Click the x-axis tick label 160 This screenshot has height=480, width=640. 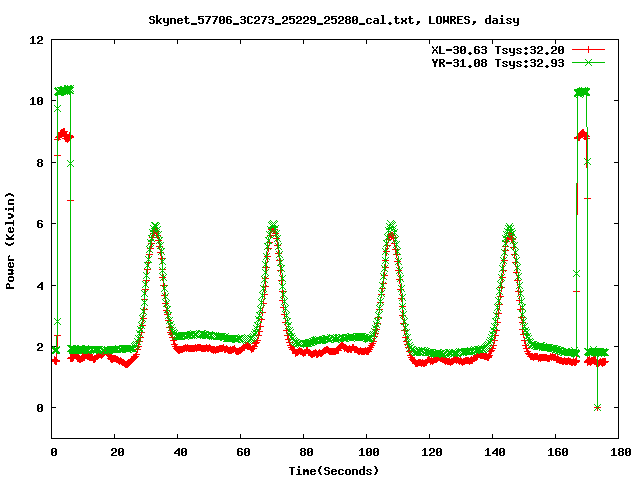tap(558, 452)
